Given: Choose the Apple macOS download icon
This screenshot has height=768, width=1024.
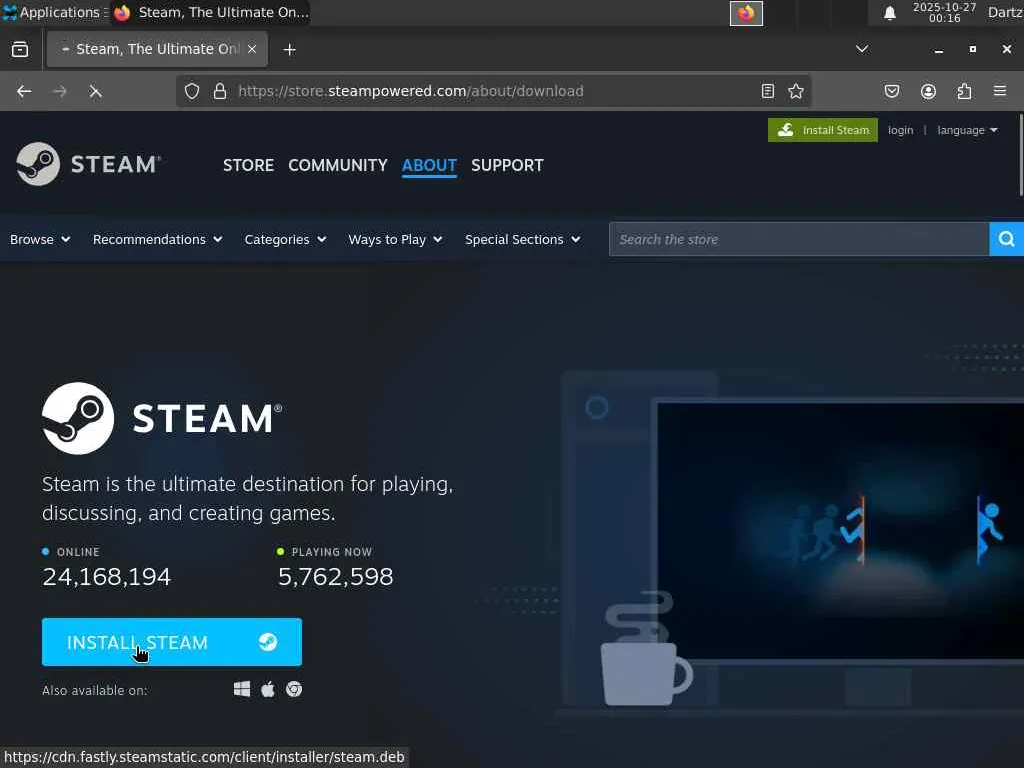Looking at the screenshot, I should (x=268, y=690).
